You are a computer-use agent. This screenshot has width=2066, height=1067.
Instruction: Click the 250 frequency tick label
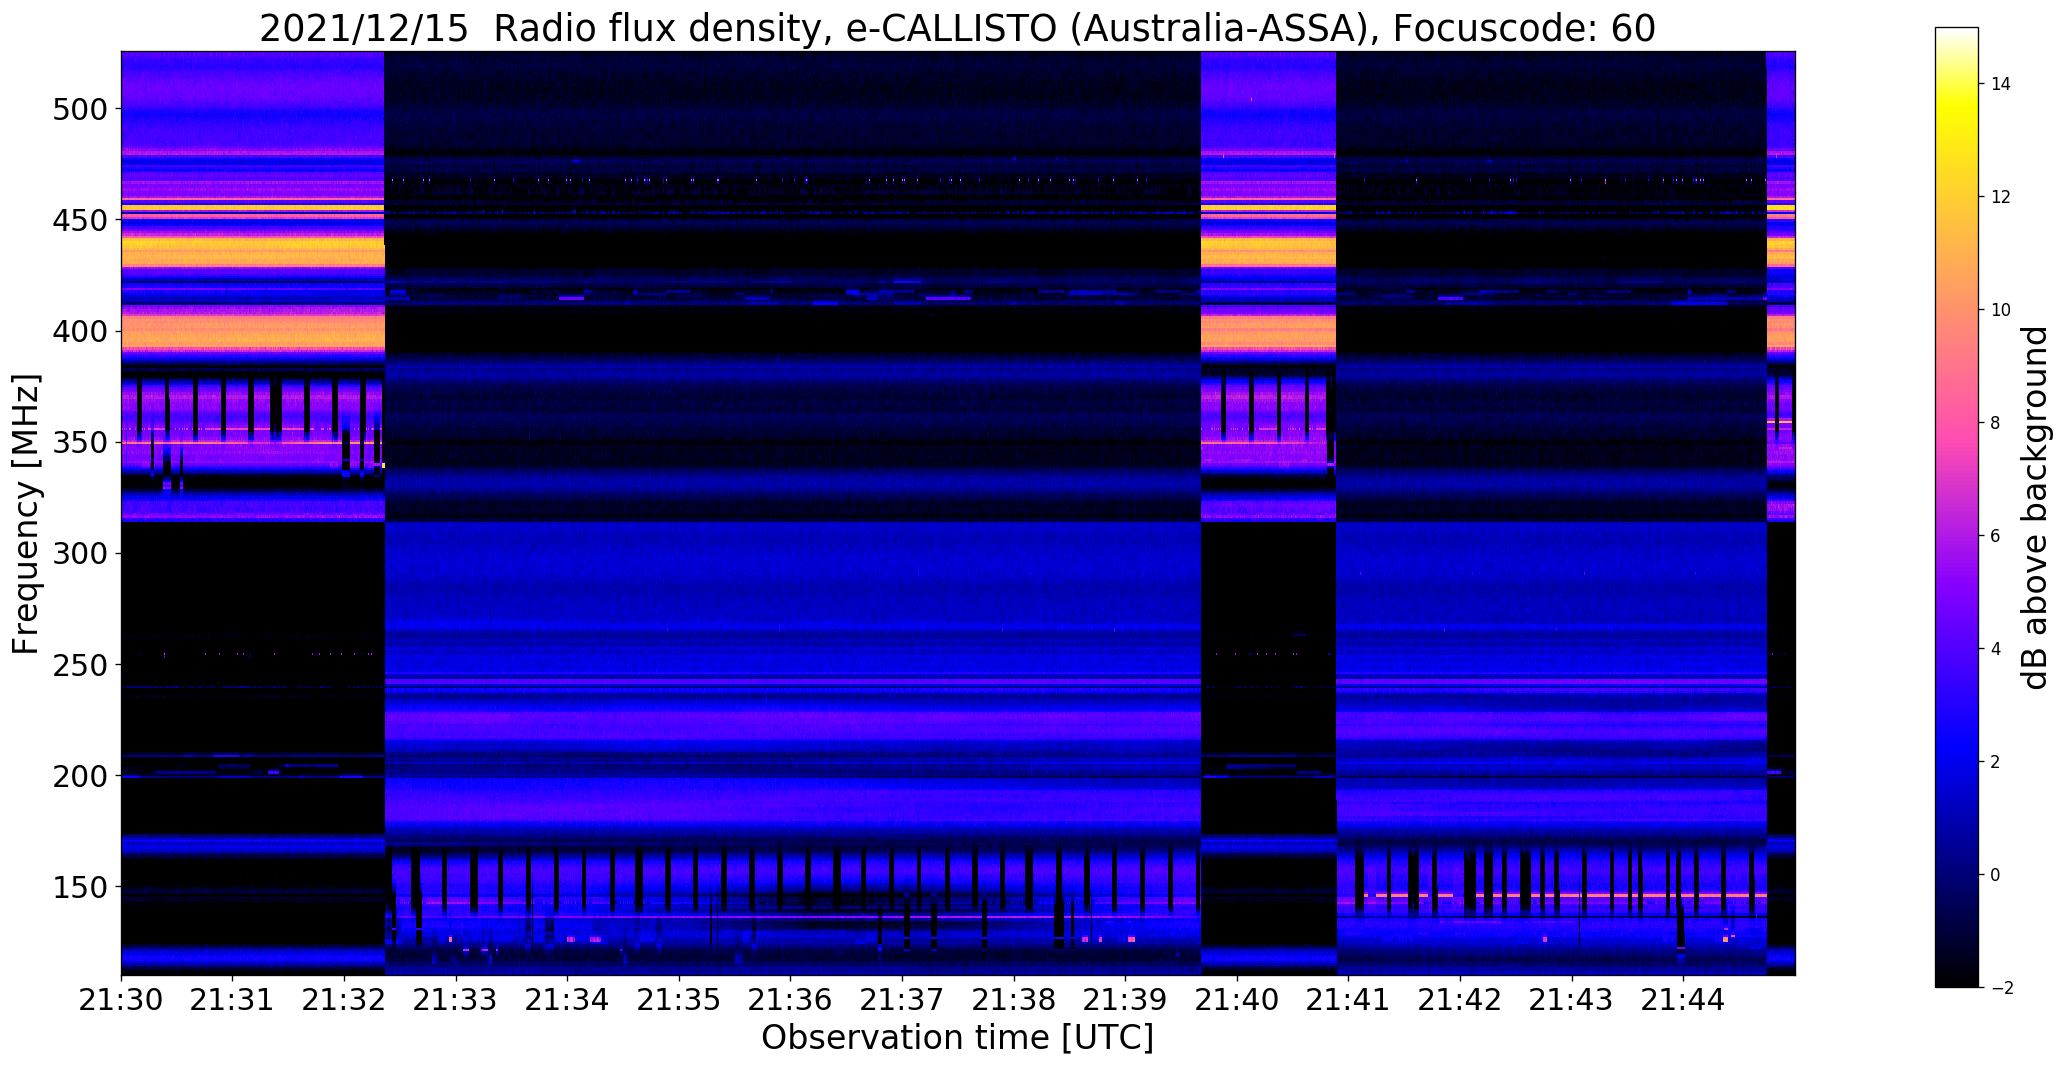79,664
